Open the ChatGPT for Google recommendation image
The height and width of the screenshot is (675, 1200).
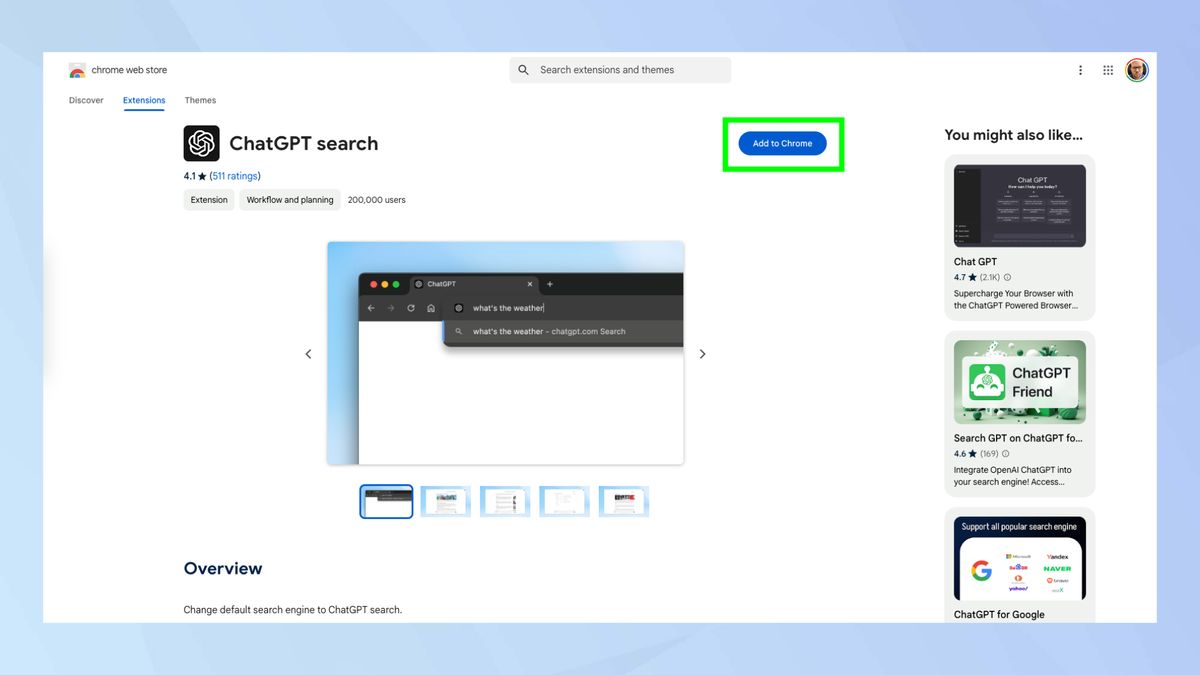(x=1020, y=559)
